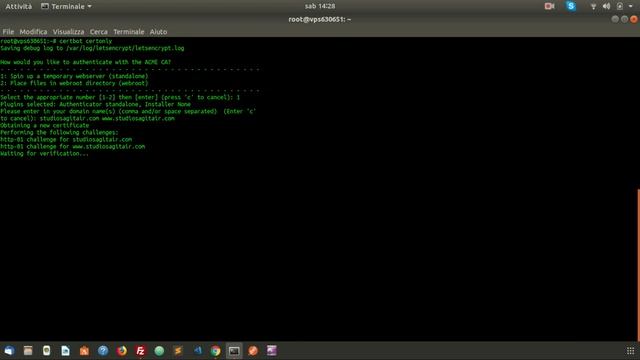Launch FileZilla from the dock

coord(140,351)
